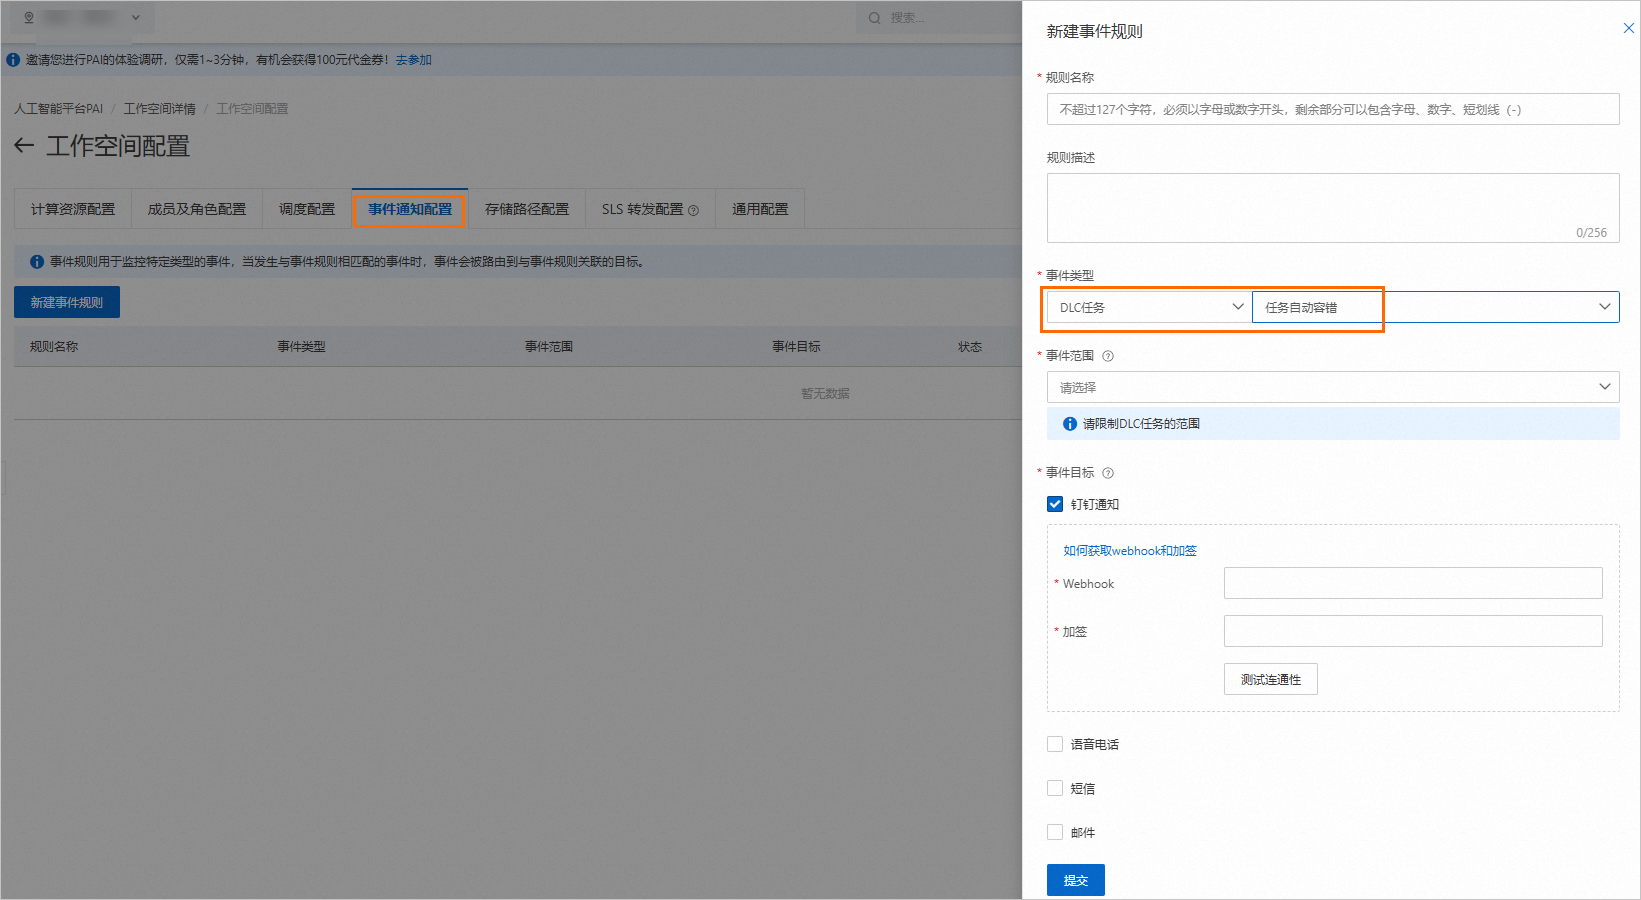Focus the 规则名称 input field
Viewport: 1641px width, 900px height.
(1333, 109)
